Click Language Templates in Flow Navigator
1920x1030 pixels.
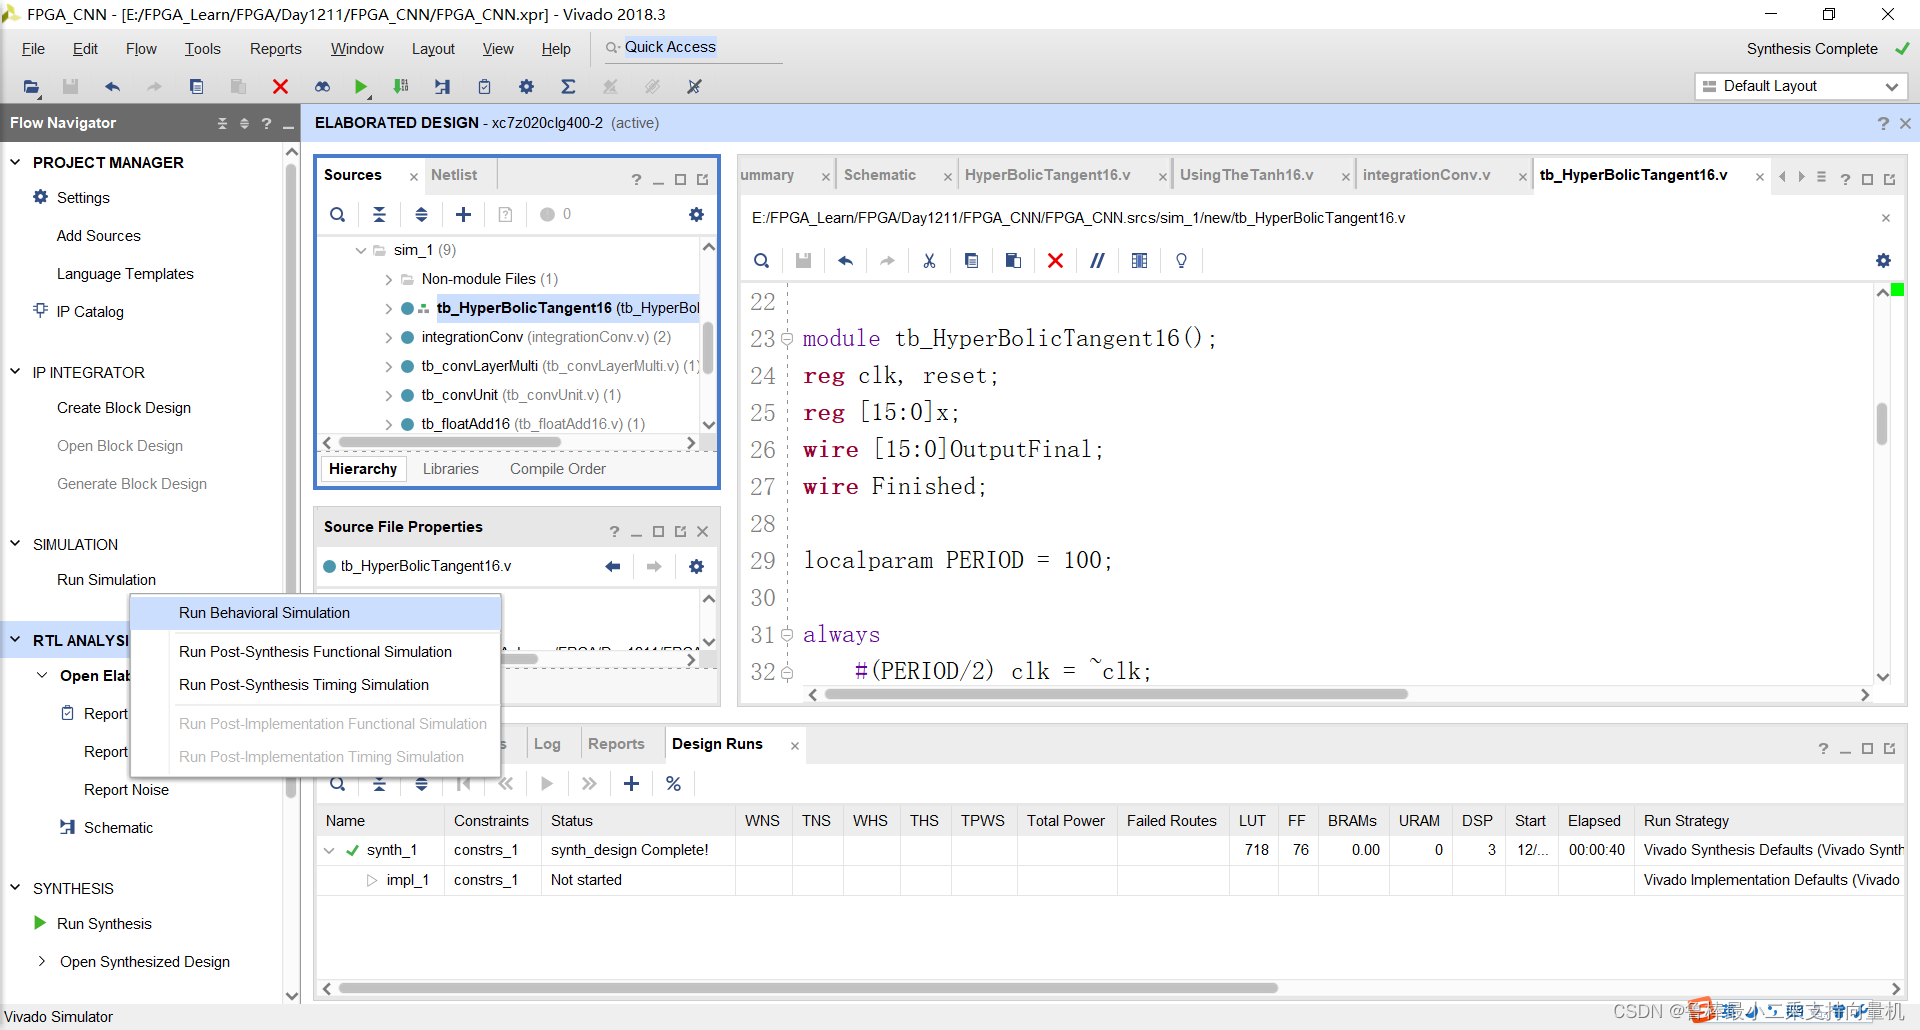coord(125,274)
